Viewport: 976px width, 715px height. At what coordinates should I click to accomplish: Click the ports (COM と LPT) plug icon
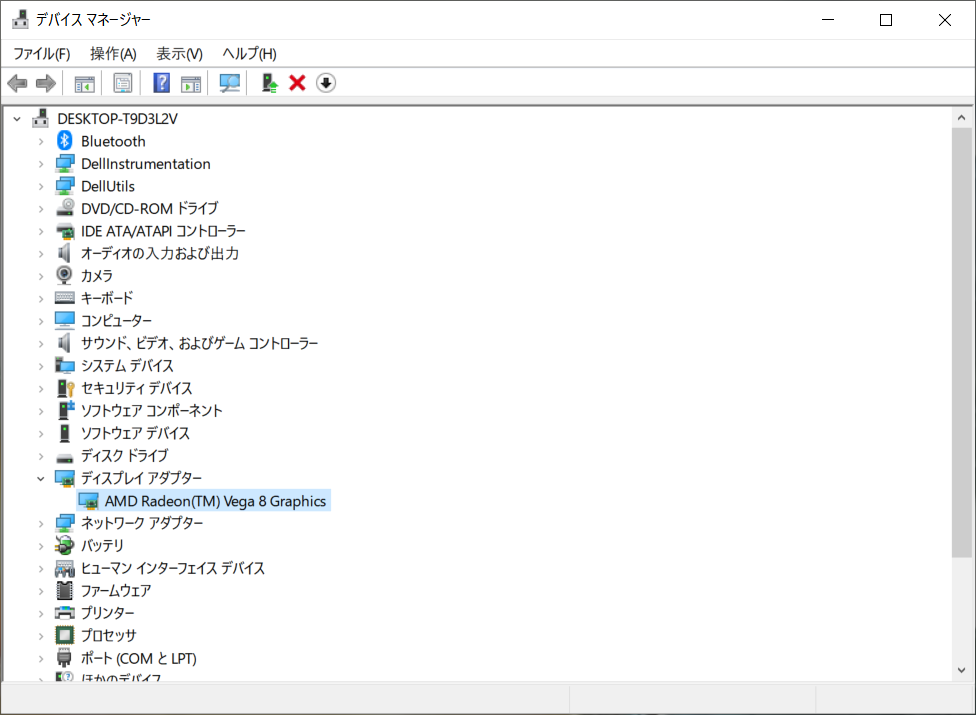pos(64,658)
